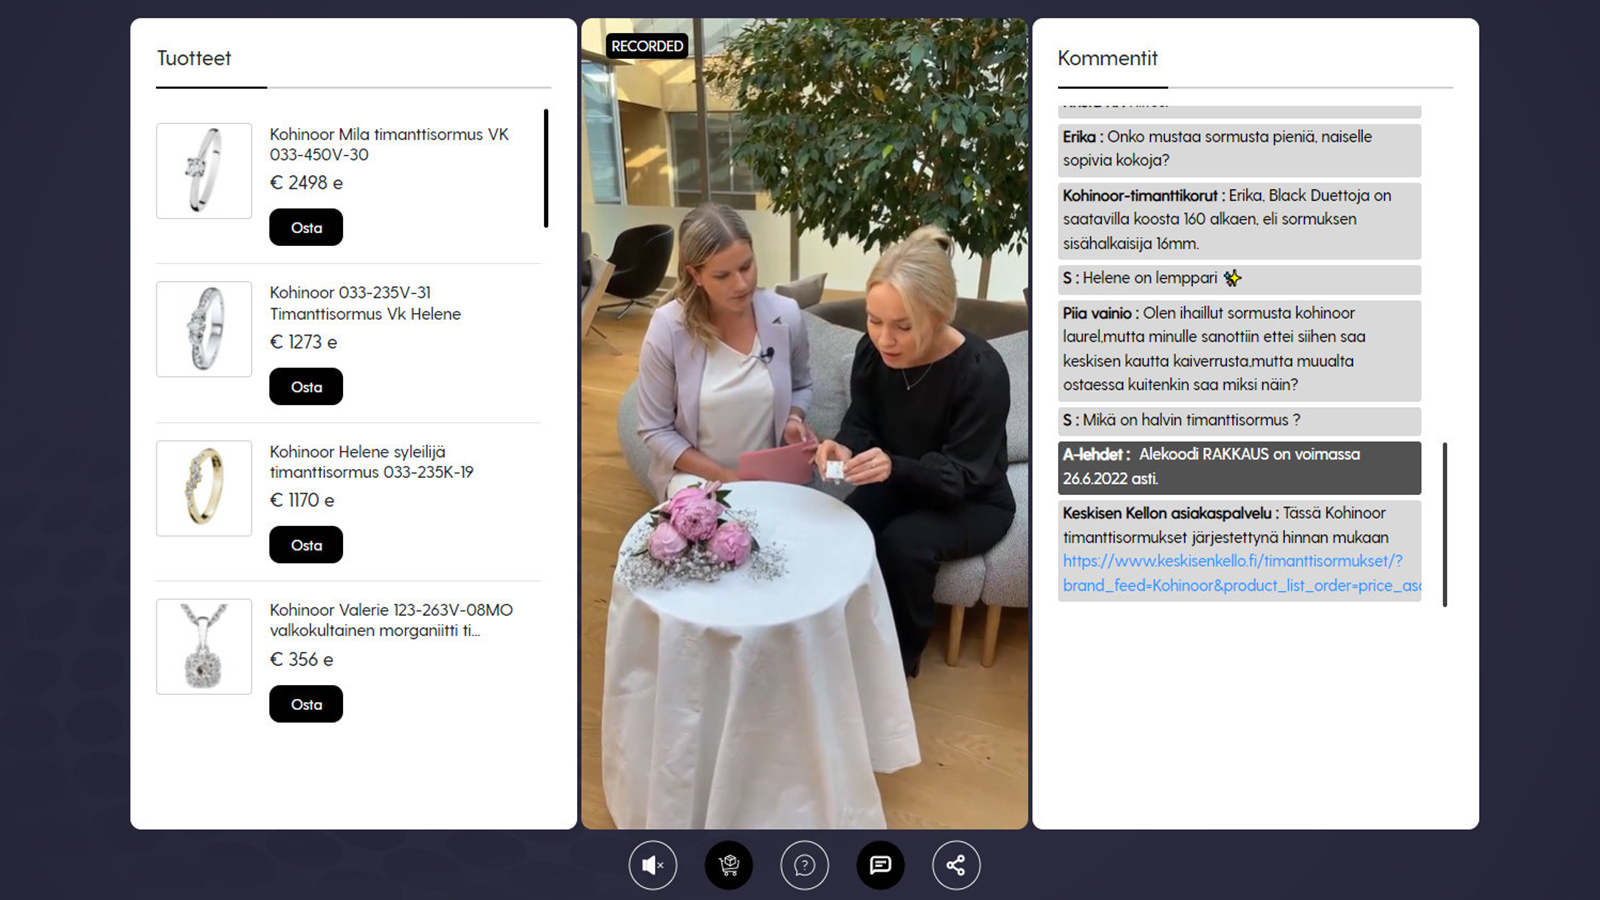Click the RECORDED badge on the video

click(x=647, y=46)
